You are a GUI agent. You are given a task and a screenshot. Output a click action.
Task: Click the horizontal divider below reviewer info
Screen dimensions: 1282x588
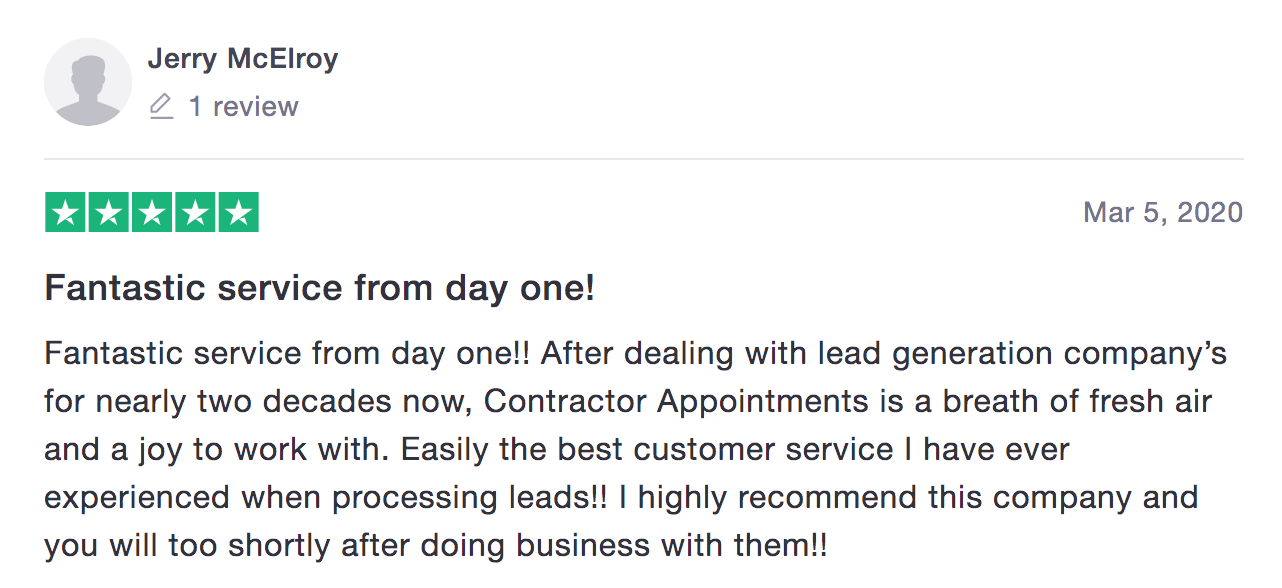(x=644, y=159)
